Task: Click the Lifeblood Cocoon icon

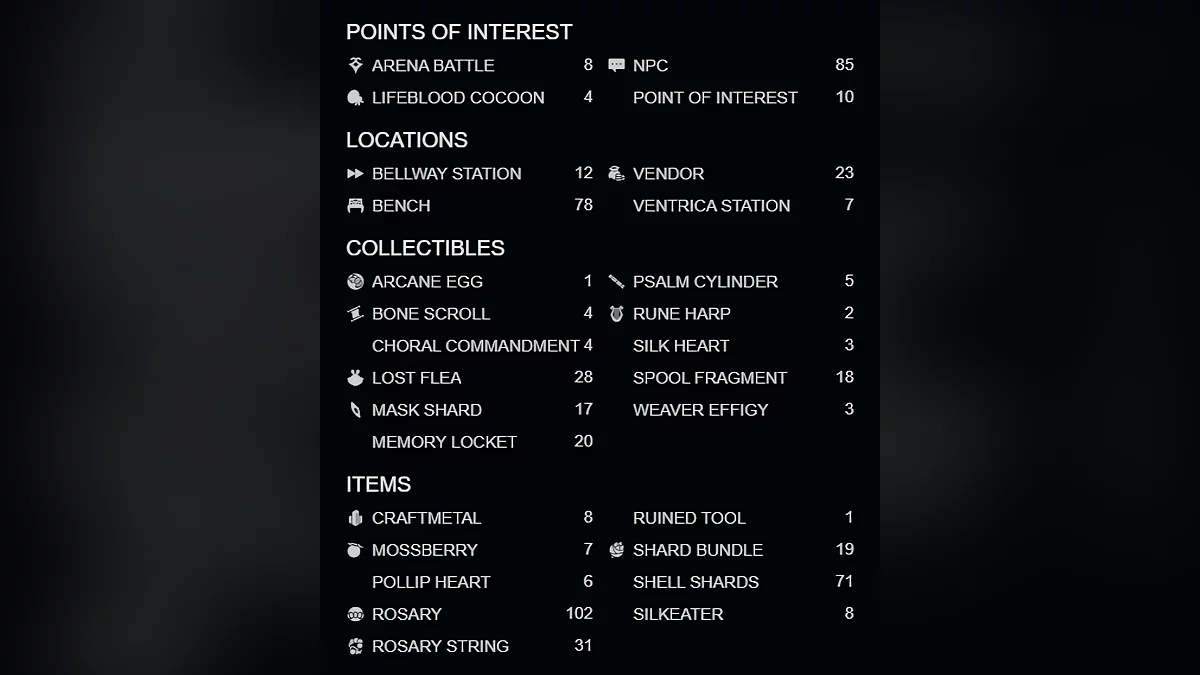Action: point(355,97)
